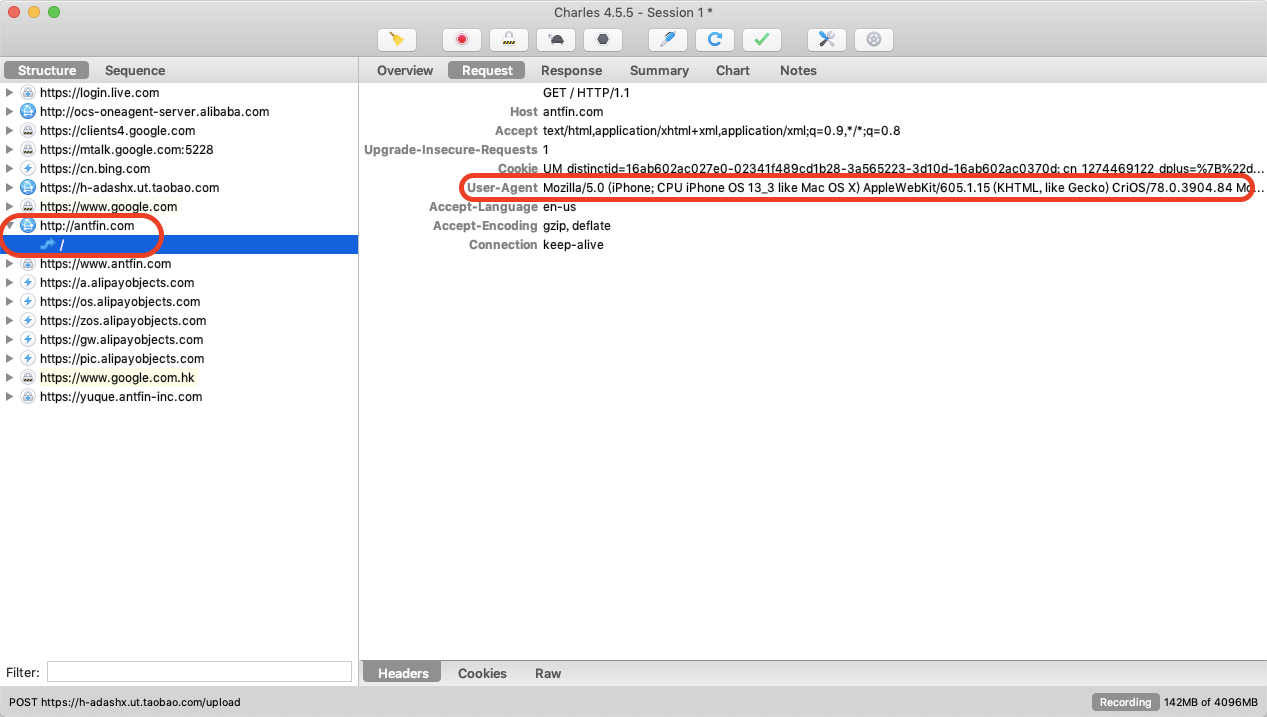Select the https://clients4.google.com host row
This screenshot has width=1267, height=717.
[179, 131]
